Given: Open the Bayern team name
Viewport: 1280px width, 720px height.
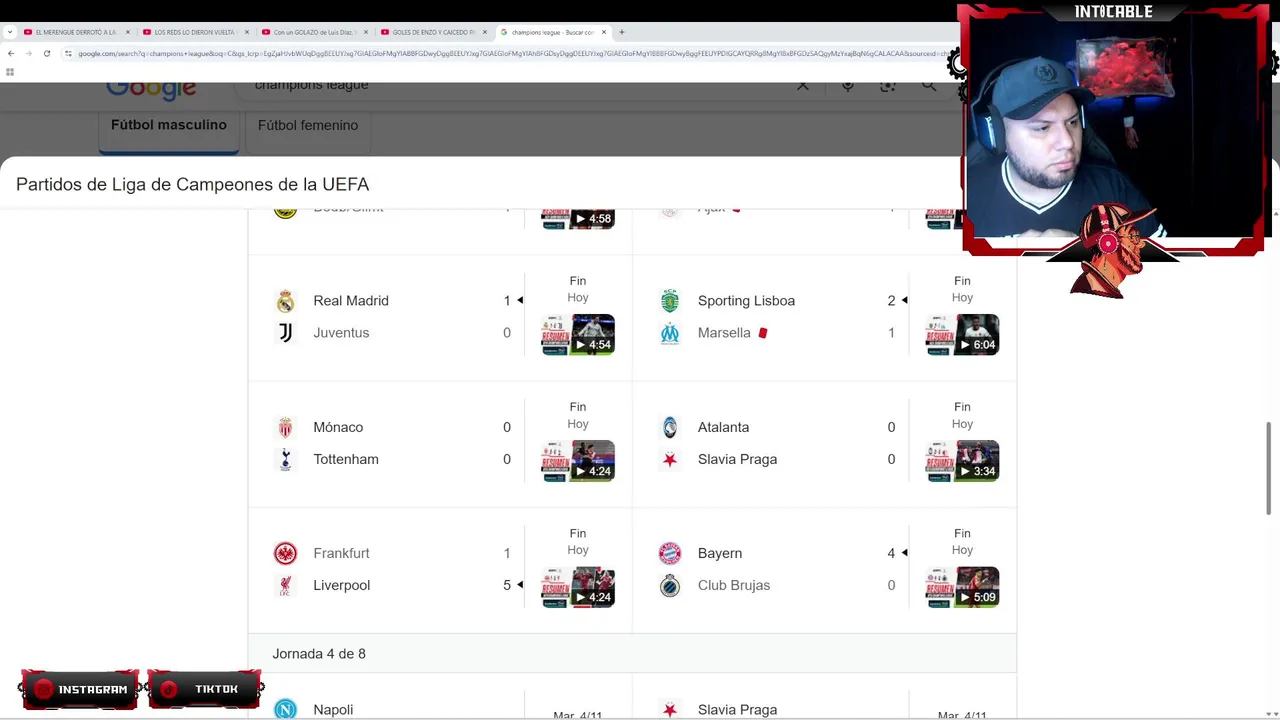Looking at the screenshot, I should coord(720,553).
